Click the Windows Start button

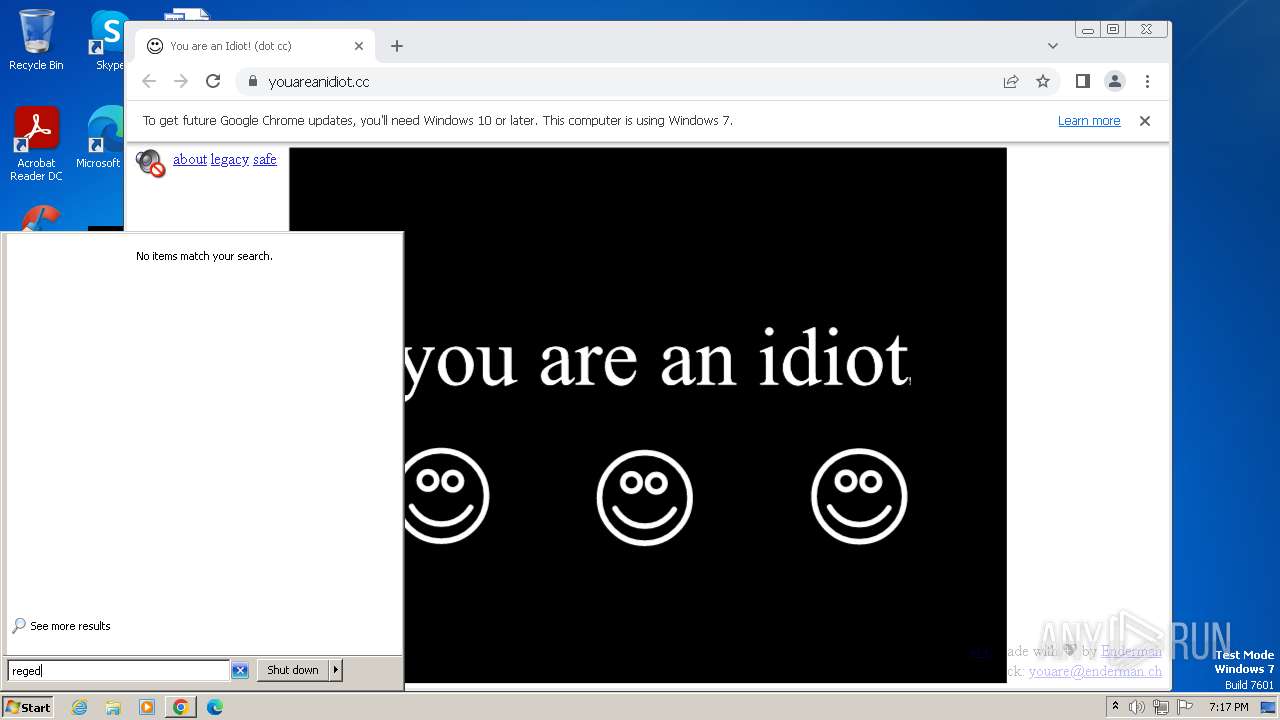(28, 707)
